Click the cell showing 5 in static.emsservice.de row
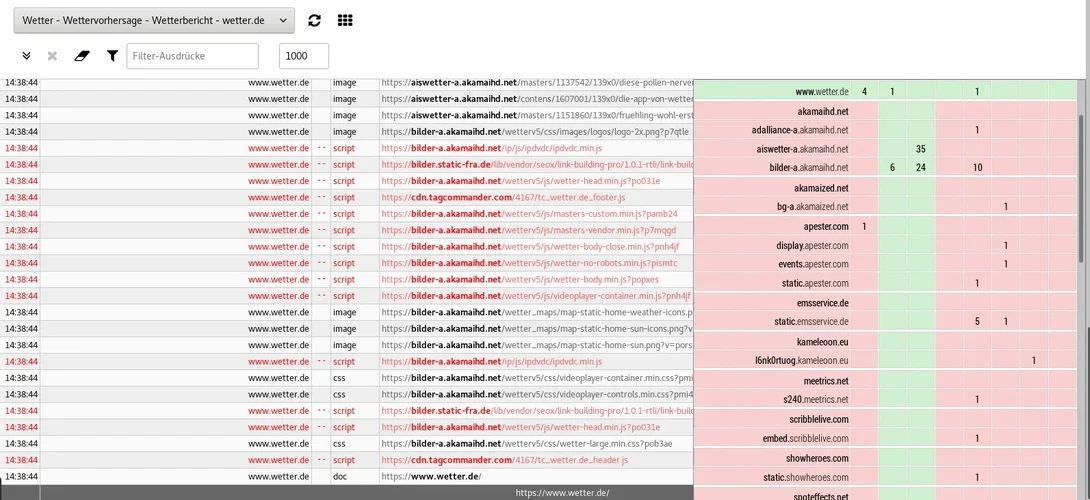Screen dimensions: 1090x500 tap(977, 322)
